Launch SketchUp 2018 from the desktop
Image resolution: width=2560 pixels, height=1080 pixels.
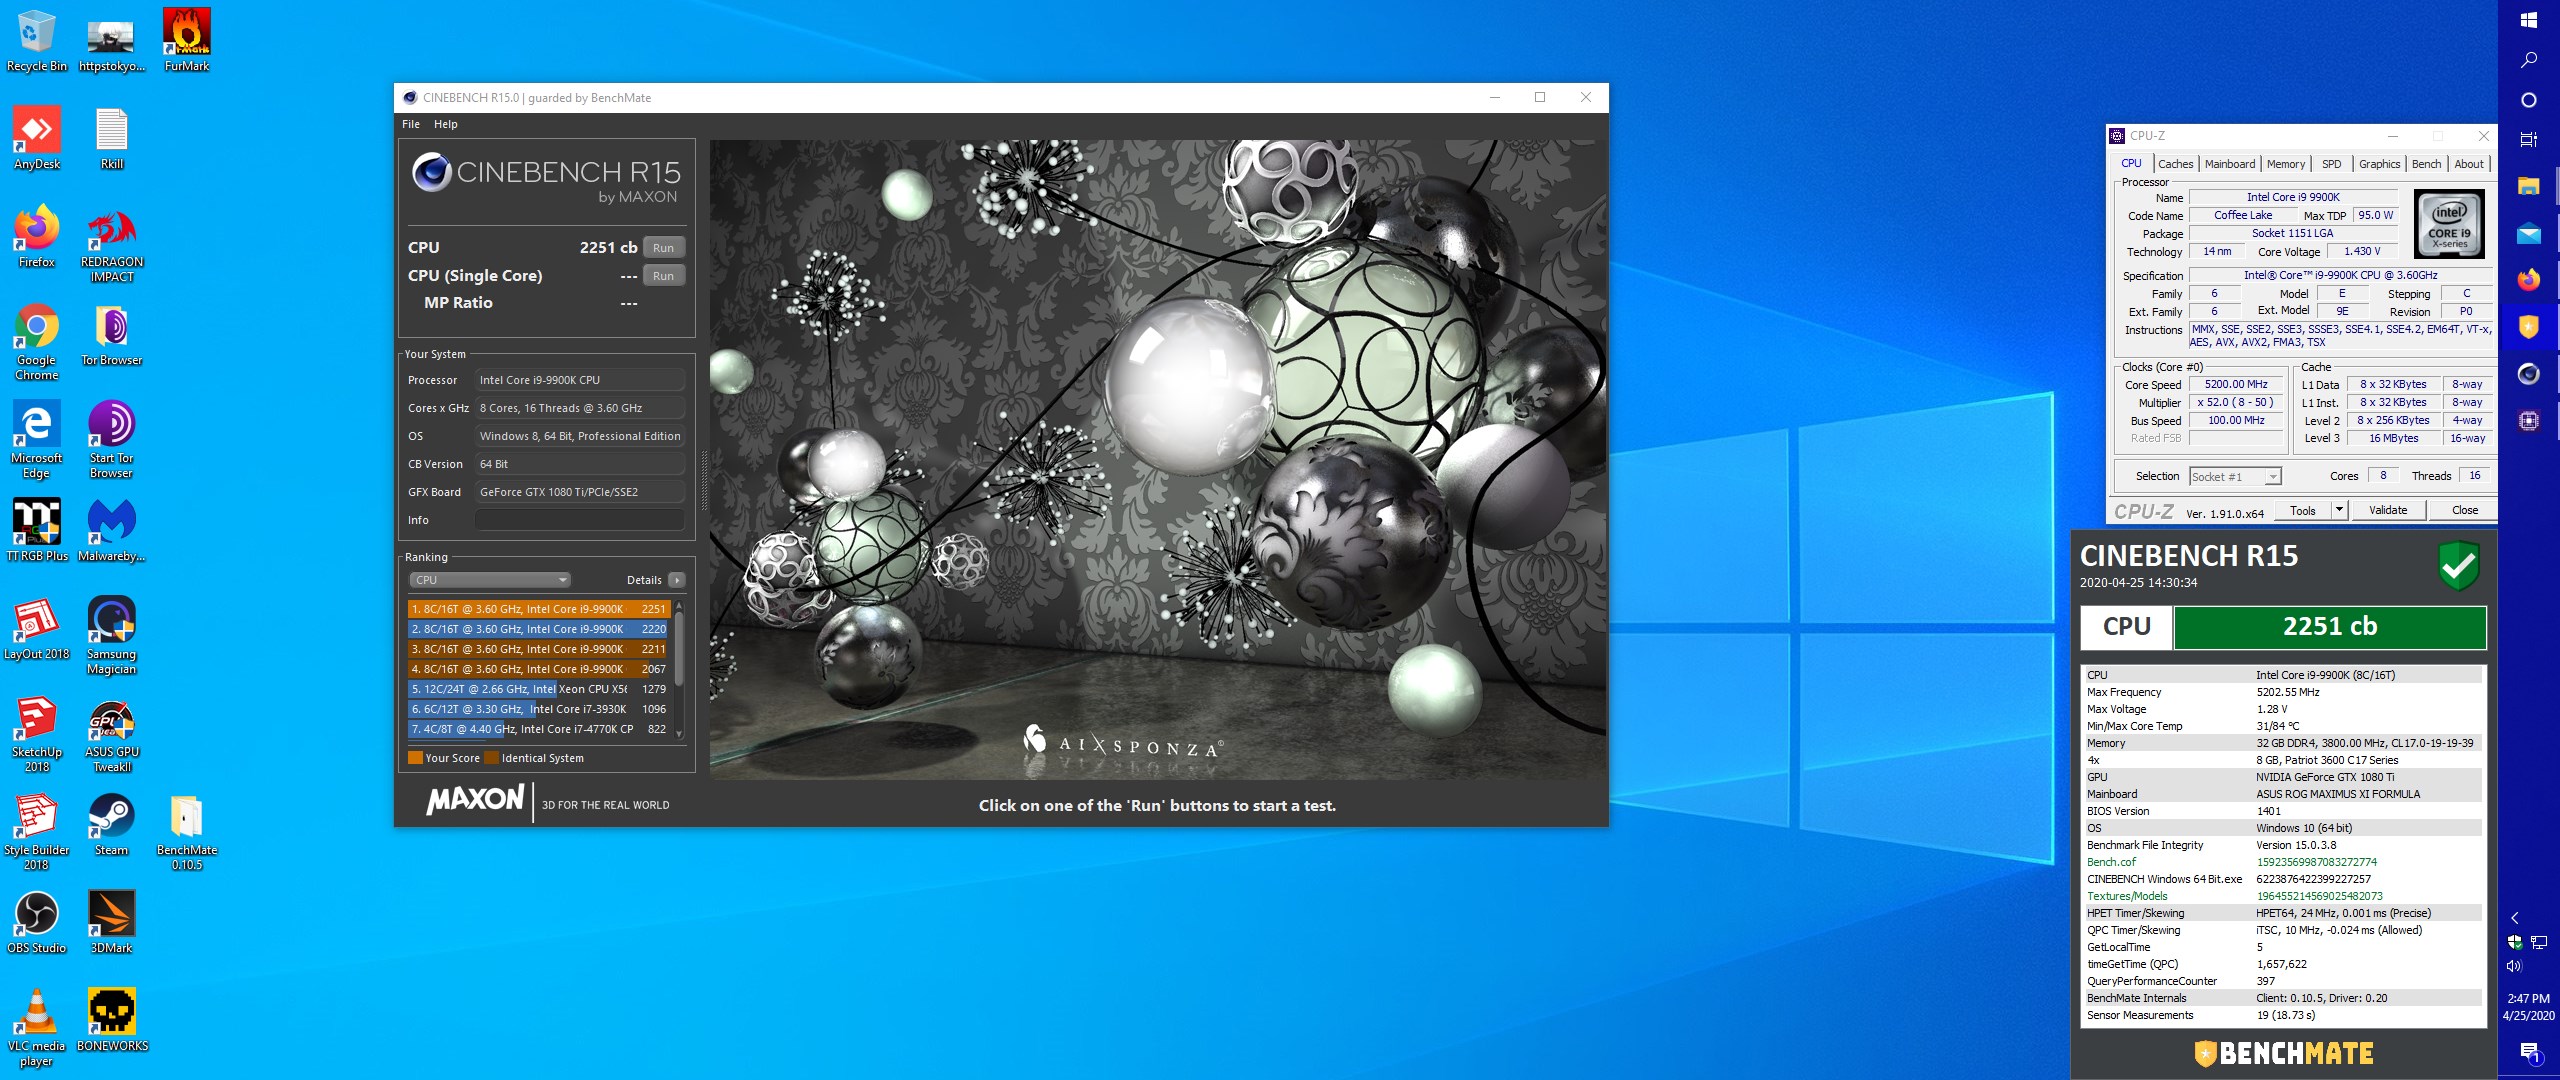[x=36, y=733]
